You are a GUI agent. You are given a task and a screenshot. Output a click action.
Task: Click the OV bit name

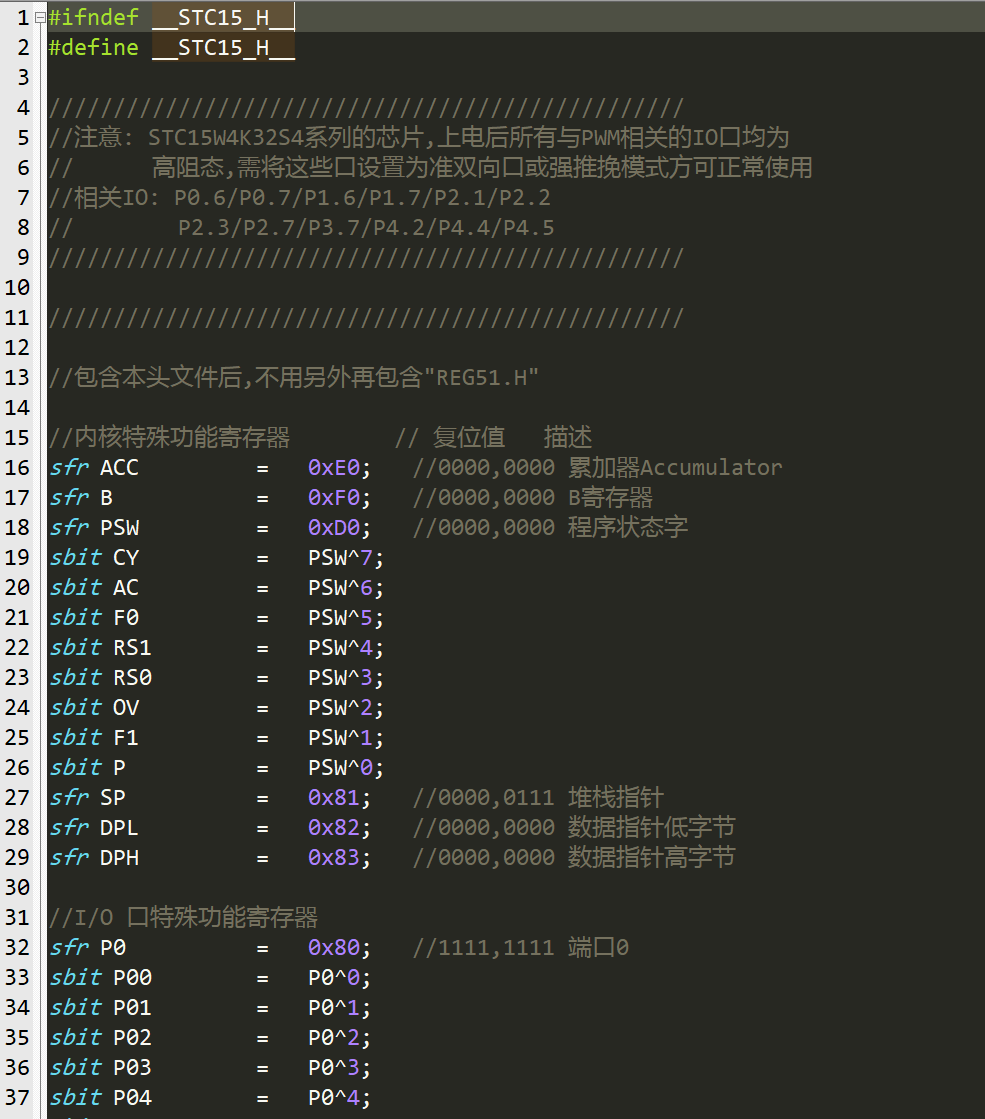(126, 707)
